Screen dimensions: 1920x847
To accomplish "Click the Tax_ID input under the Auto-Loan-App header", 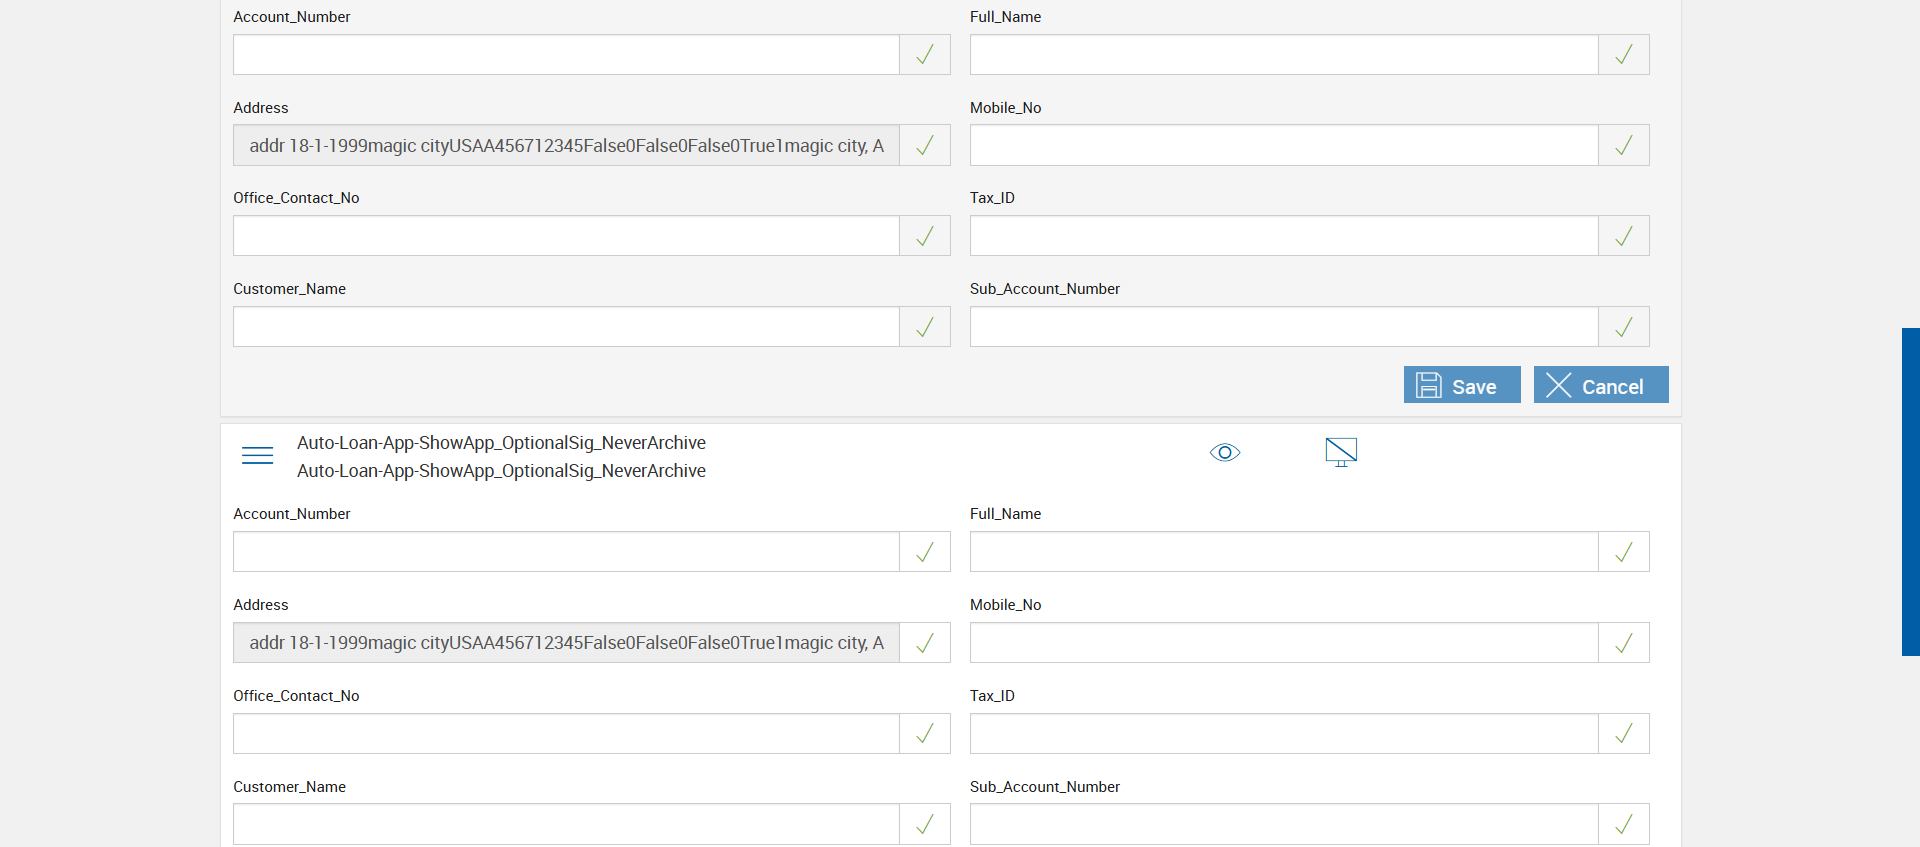I will (1283, 734).
